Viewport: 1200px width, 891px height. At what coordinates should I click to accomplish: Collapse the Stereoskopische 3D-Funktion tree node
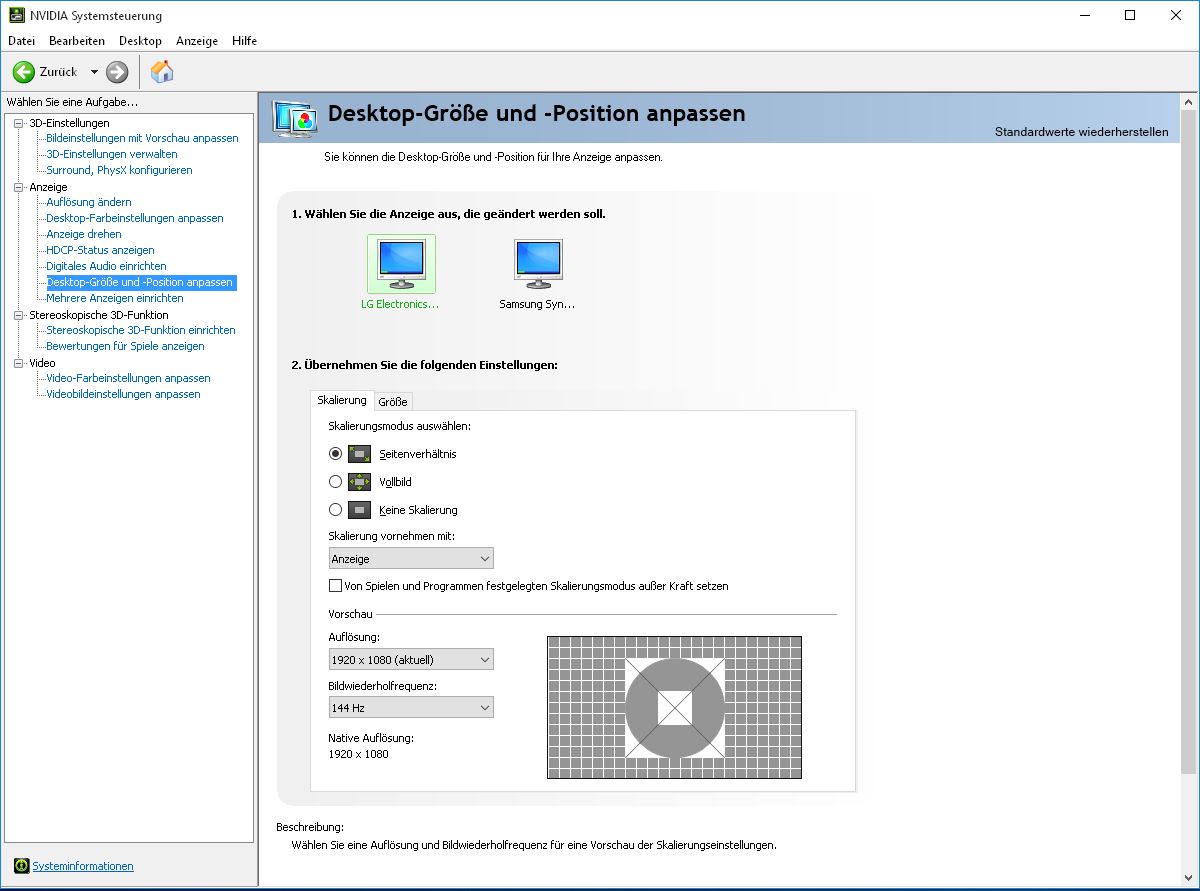click(x=18, y=315)
